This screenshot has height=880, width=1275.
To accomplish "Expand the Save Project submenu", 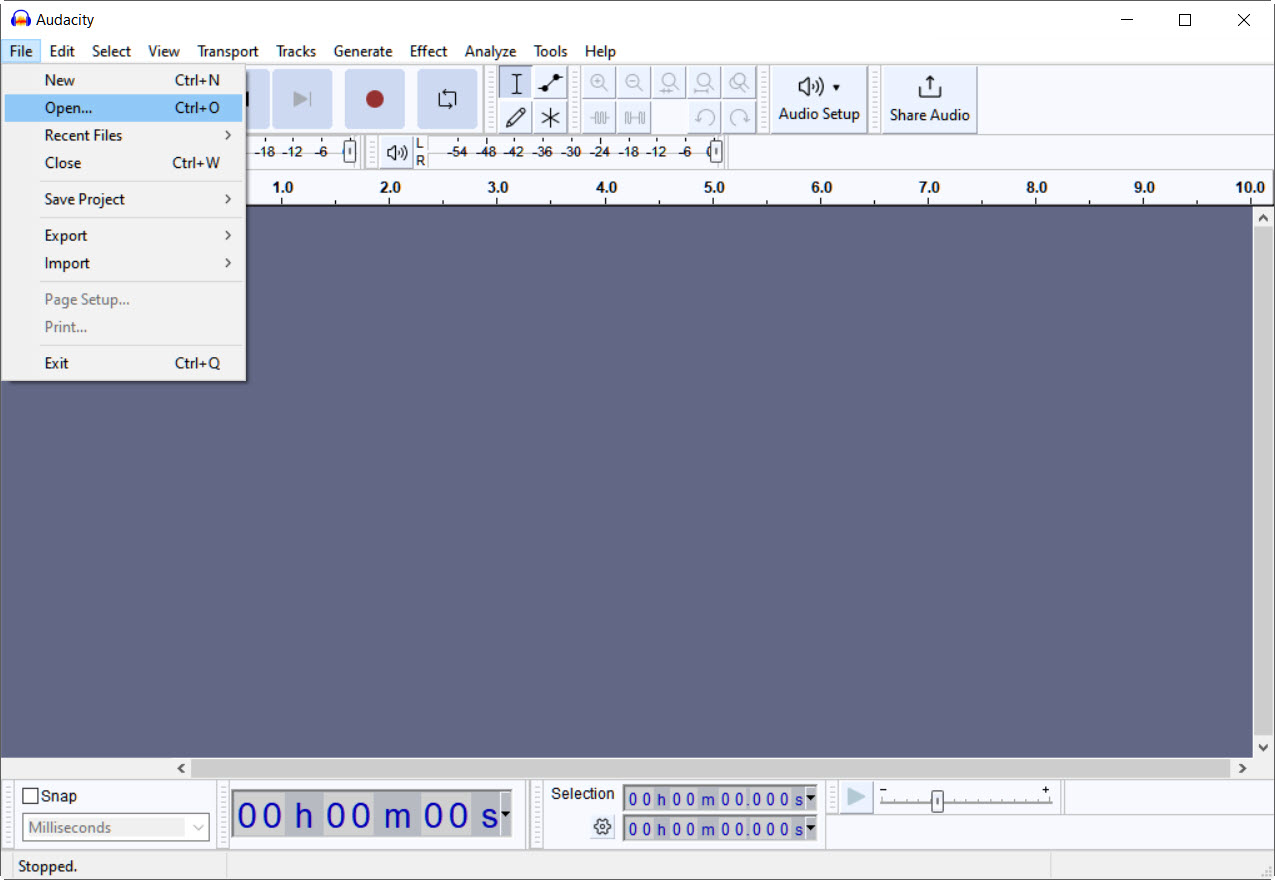I will [x=123, y=199].
